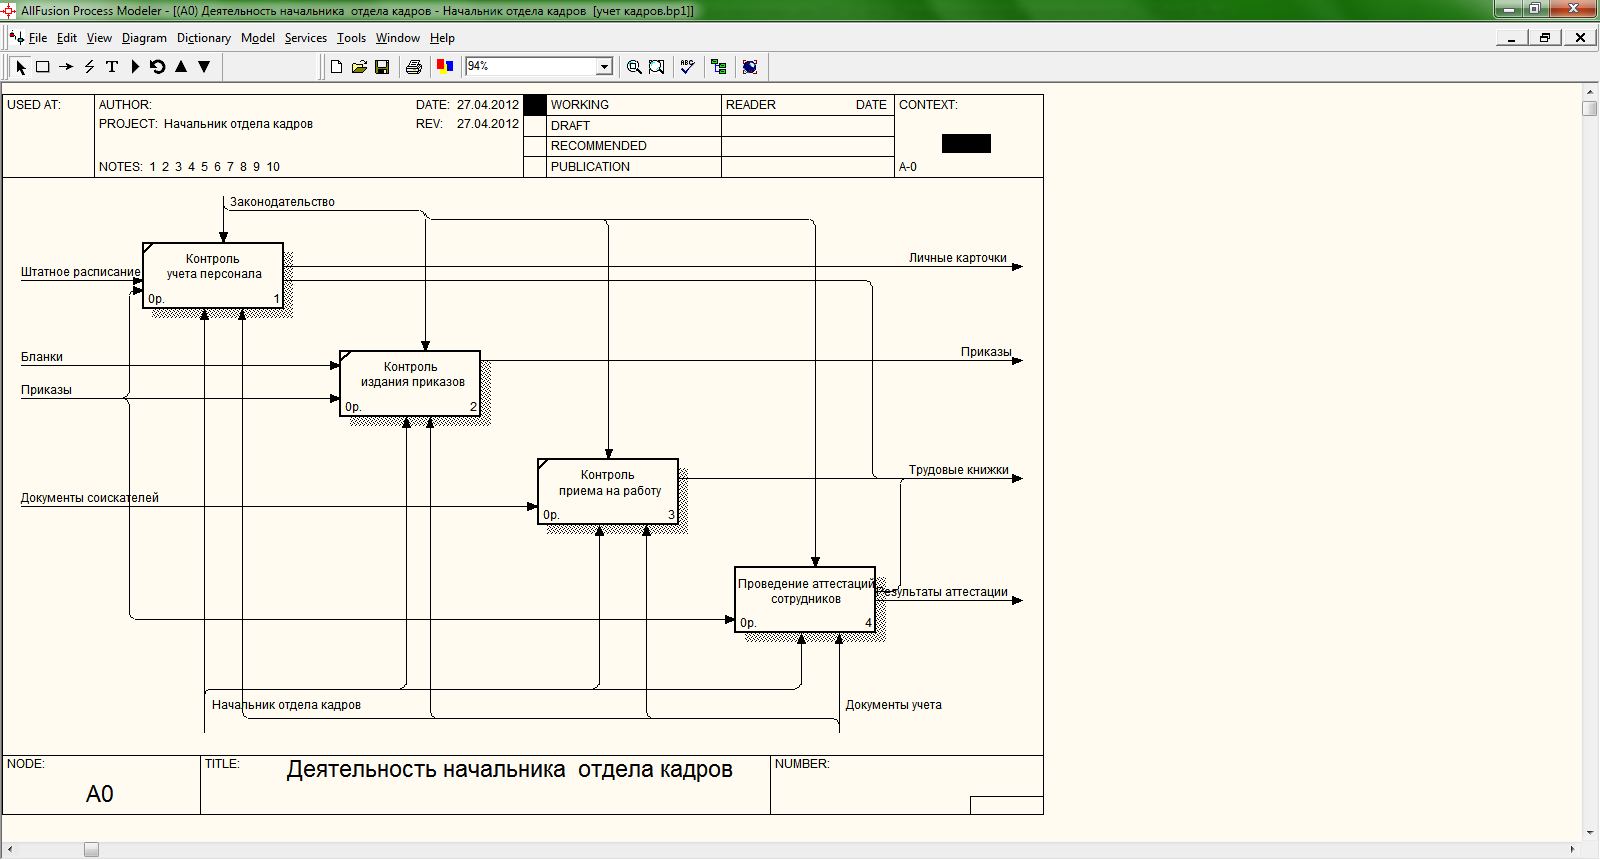
Task: Go to child diagram with down triangle
Action: coord(204,67)
